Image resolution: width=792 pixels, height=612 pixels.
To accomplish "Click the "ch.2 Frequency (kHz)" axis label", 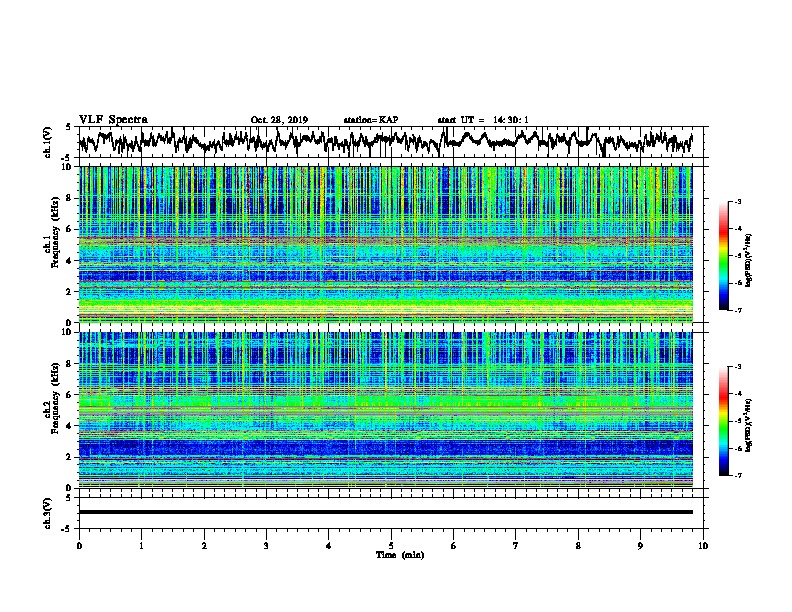I will pyautogui.click(x=51, y=398).
